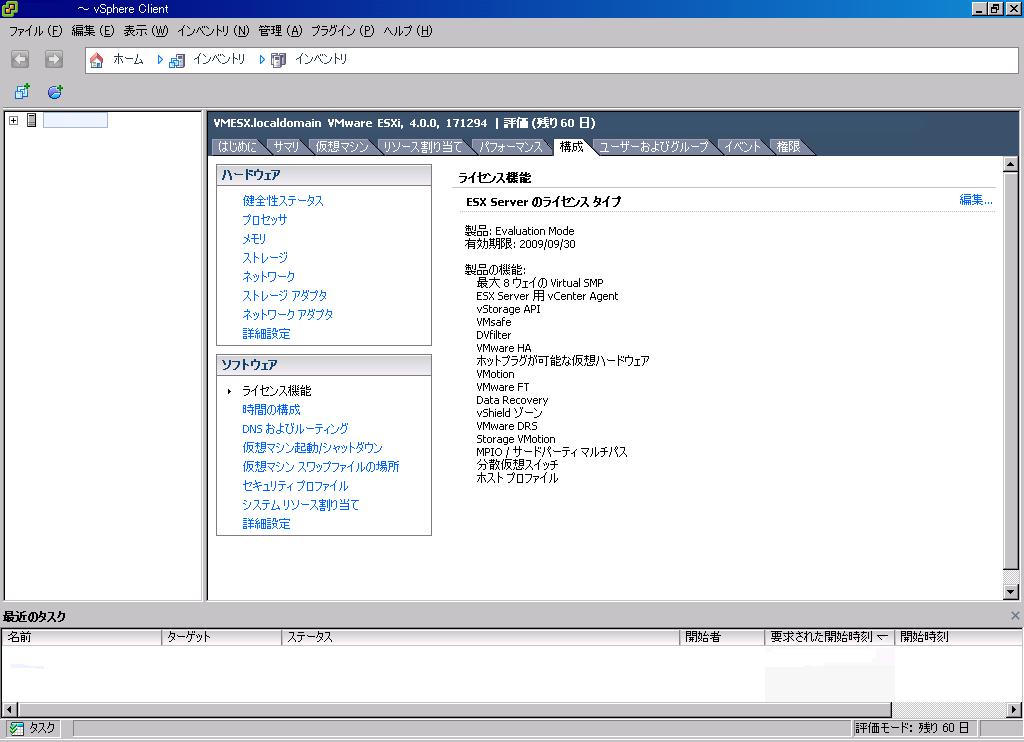Sort tasks by ステータス column header
This screenshot has height=742, width=1024.
tap(481, 637)
